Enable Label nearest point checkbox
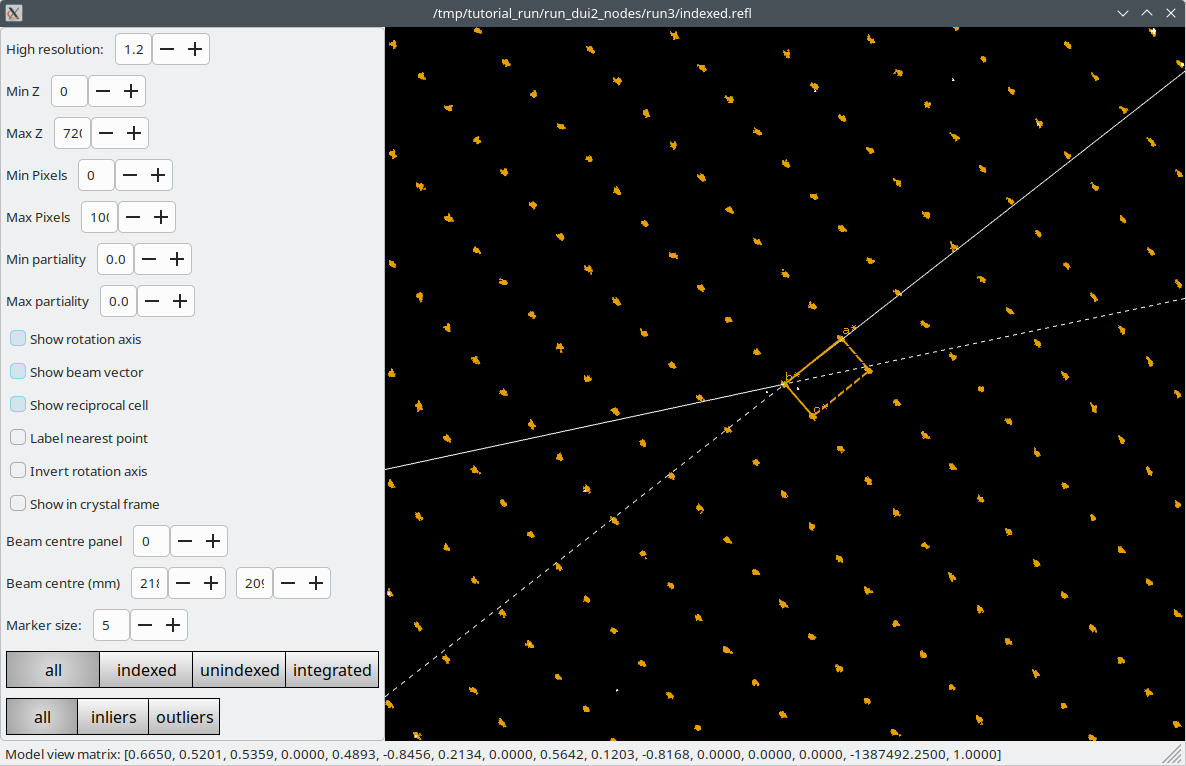This screenshot has height=766, width=1186. 18,438
